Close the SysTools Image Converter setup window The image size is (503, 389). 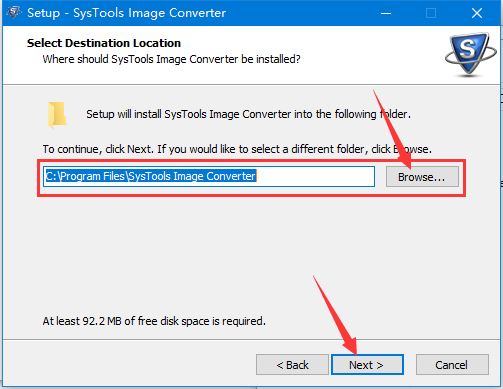477,13
